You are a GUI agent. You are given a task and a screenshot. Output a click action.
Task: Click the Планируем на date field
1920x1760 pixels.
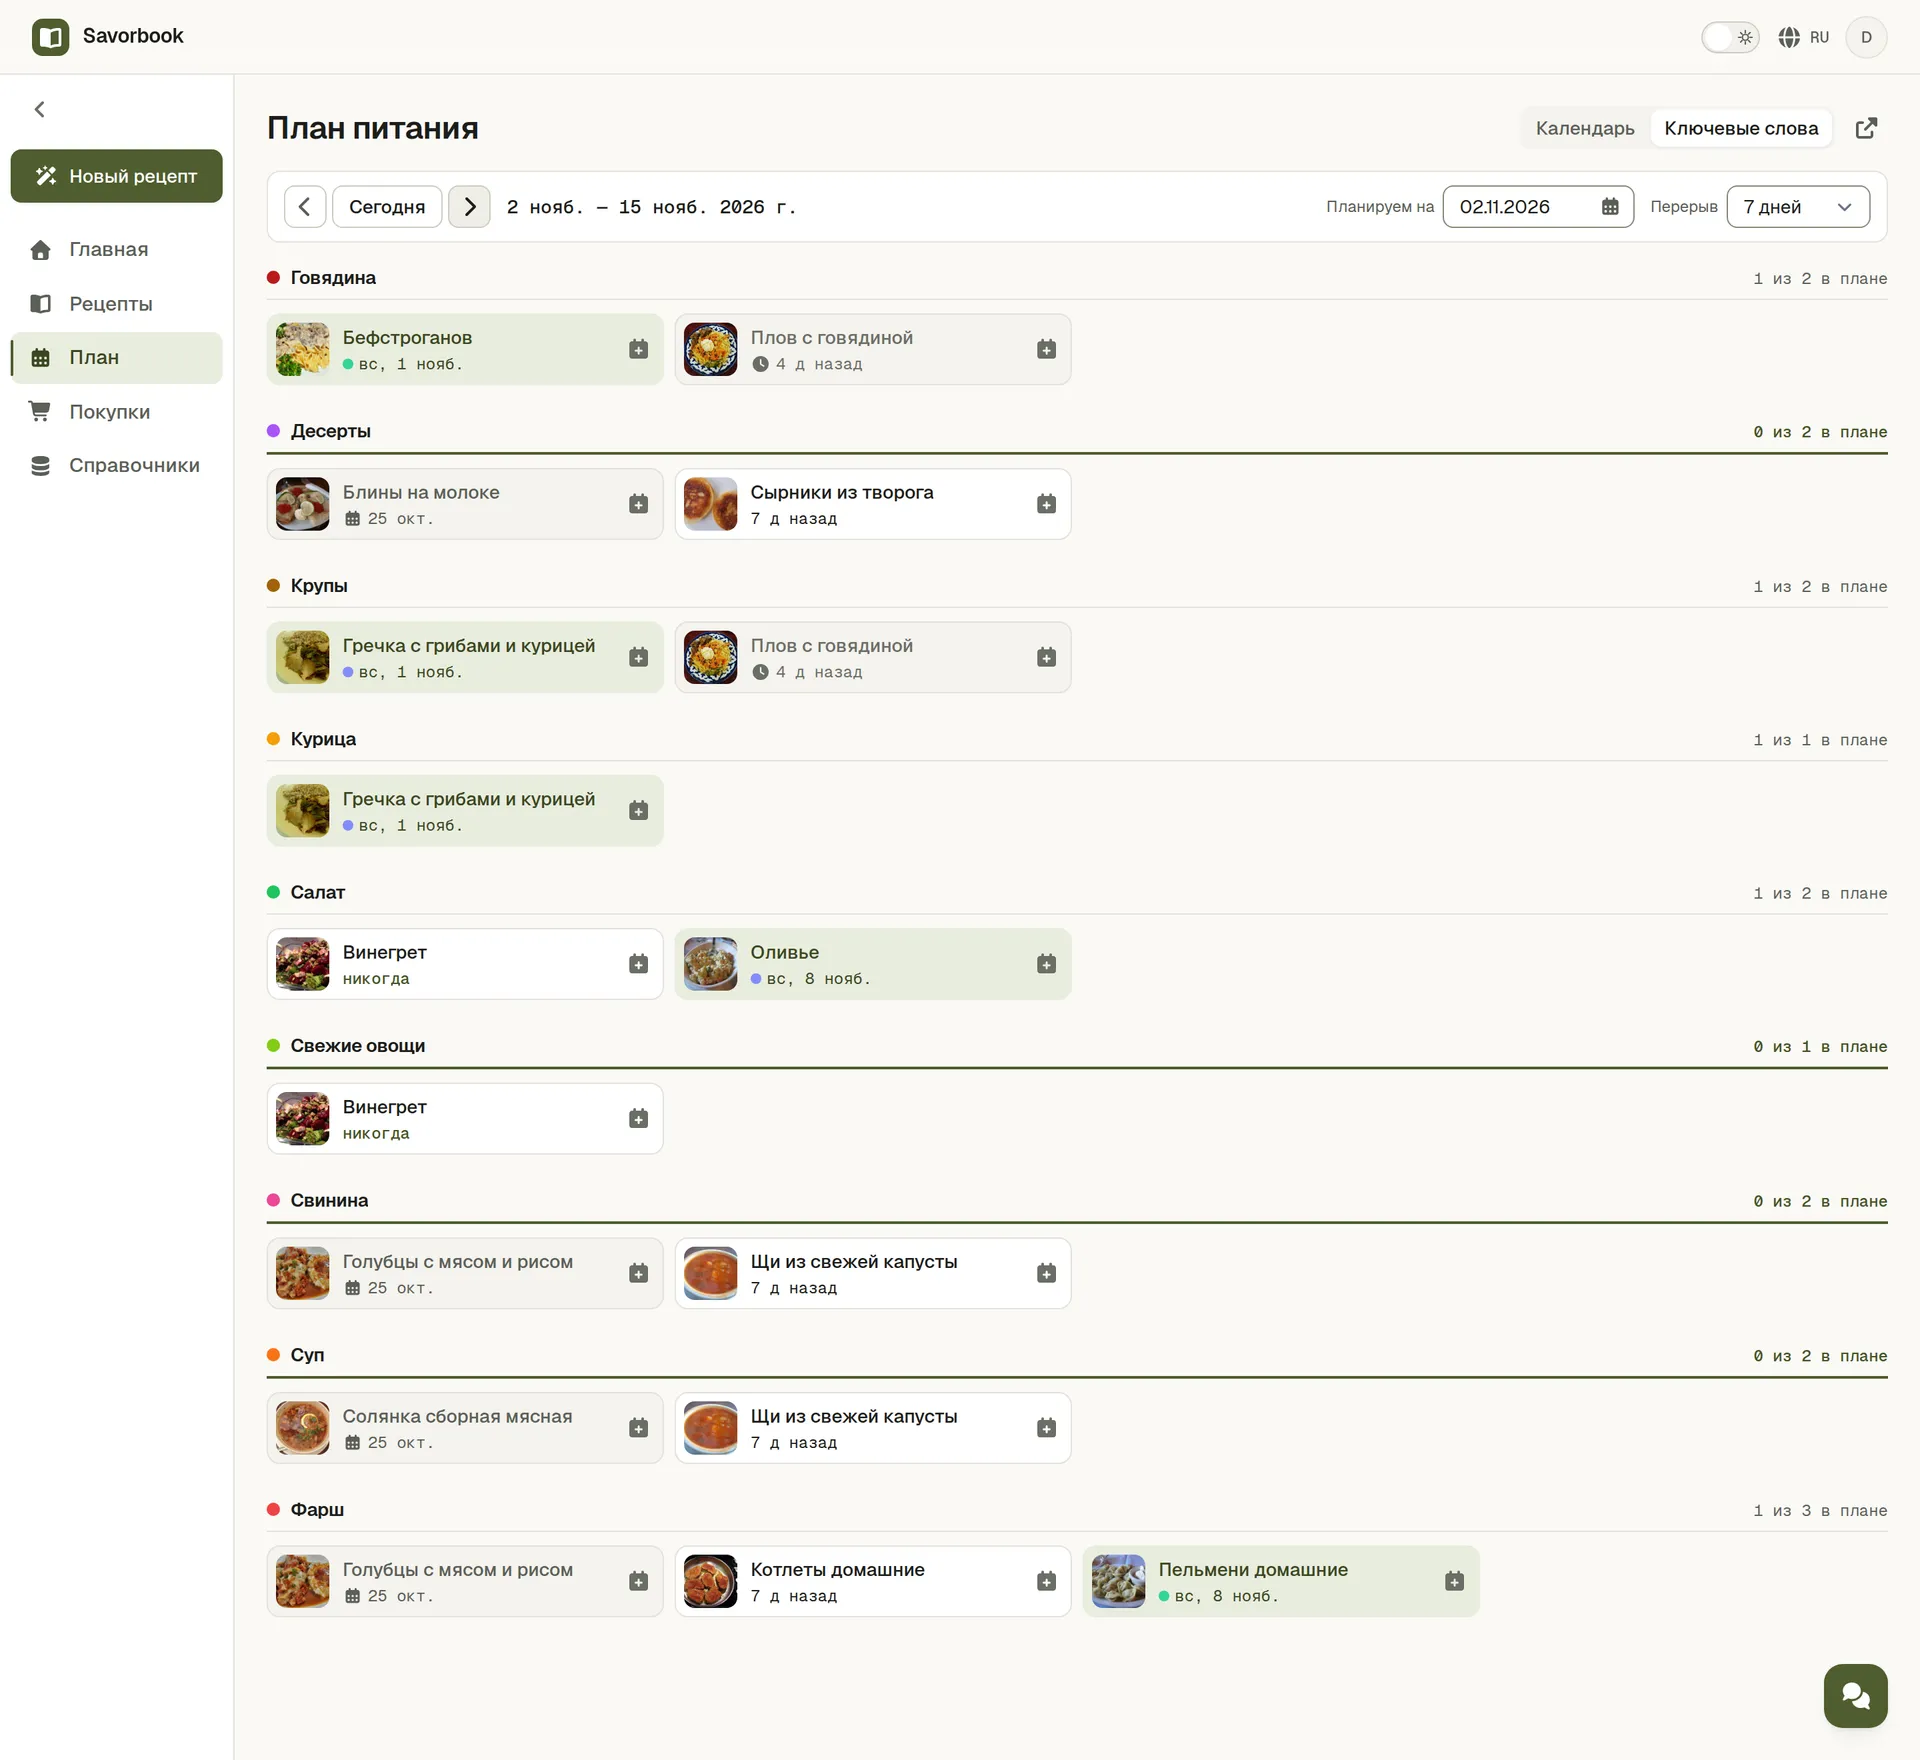(1538, 207)
